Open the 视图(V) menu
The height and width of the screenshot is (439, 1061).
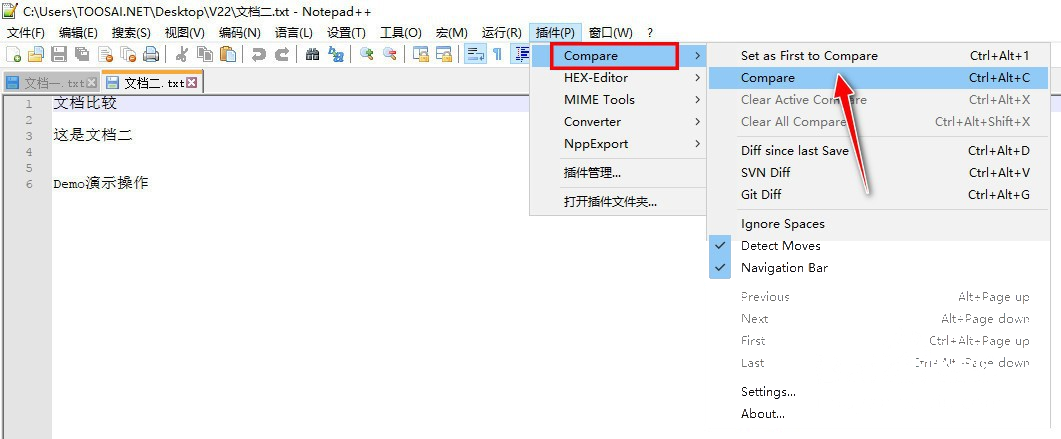tap(185, 32)
